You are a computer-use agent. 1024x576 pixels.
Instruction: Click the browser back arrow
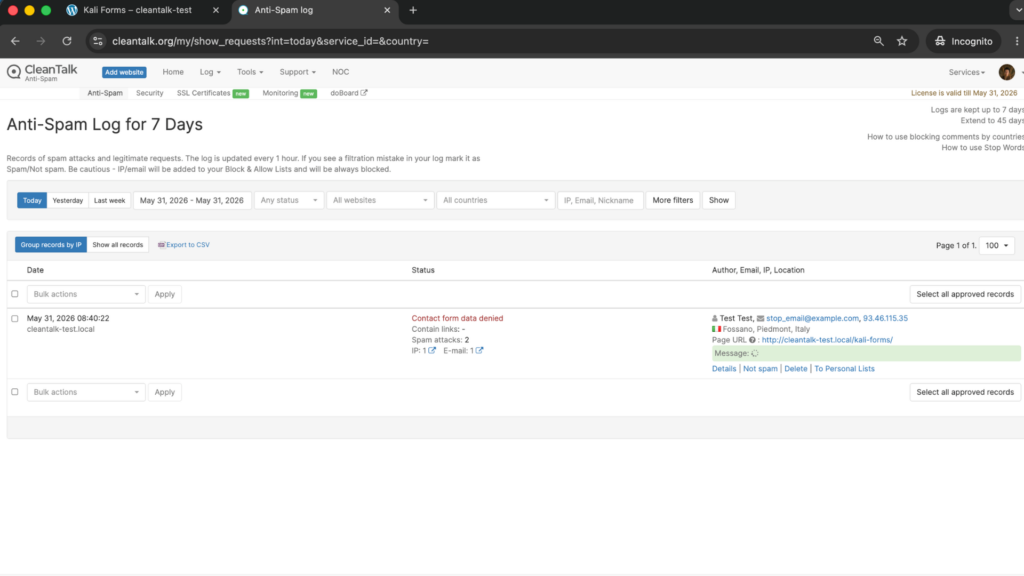[15, 41]
